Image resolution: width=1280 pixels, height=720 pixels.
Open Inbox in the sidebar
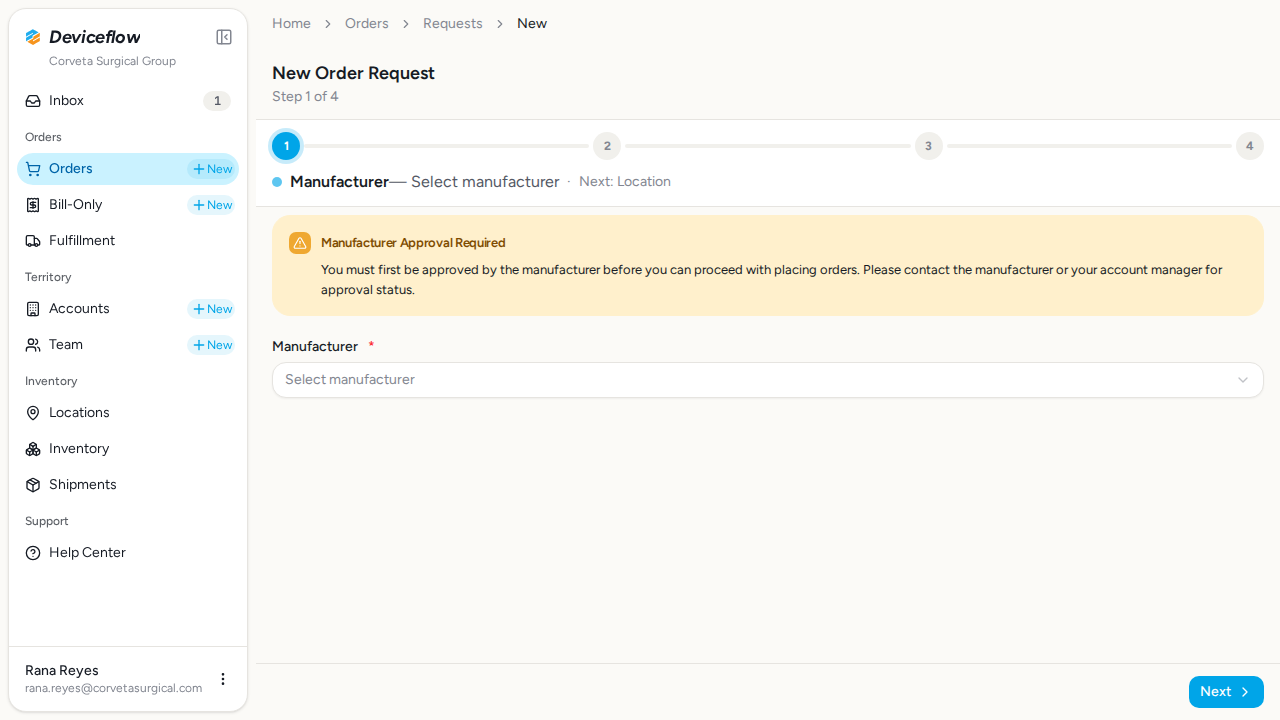coord(128,101)
